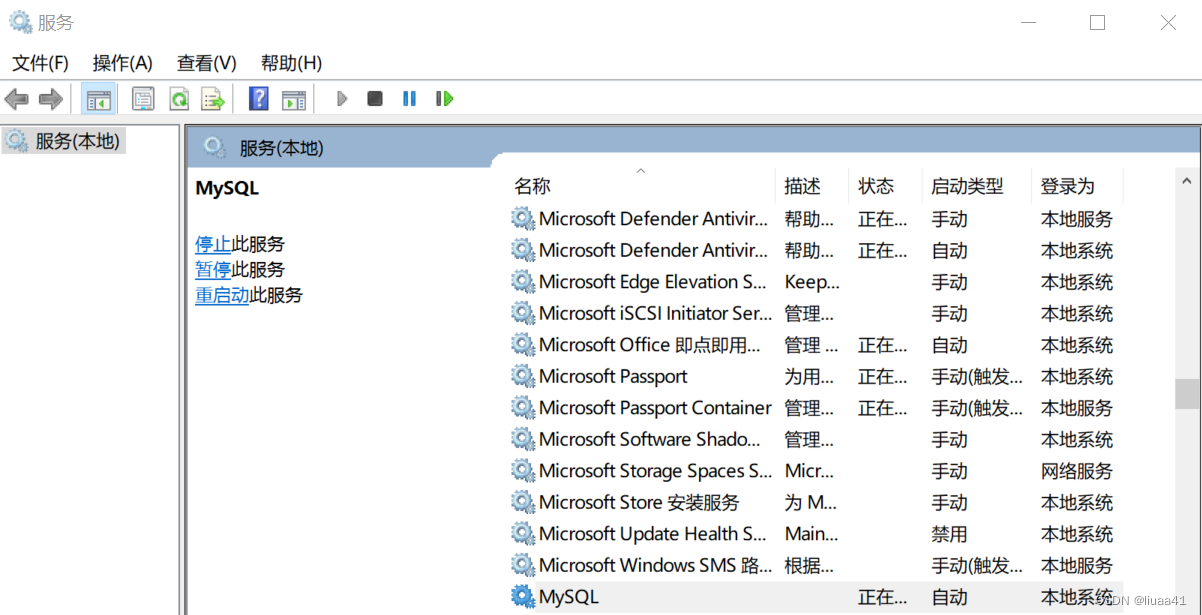Click the 暂停此服务 link
The height and width of the screenshot is (615, 1202).
240,269
